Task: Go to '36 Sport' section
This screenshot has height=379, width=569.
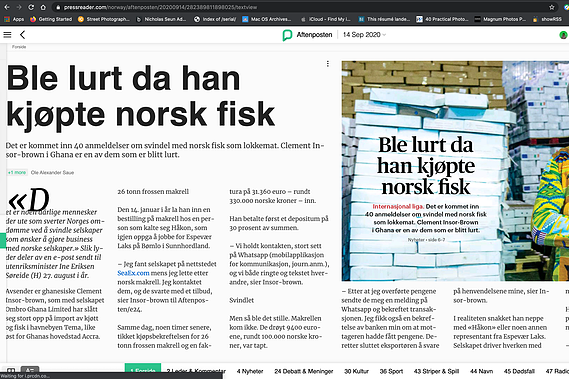Action: (391, 371)
